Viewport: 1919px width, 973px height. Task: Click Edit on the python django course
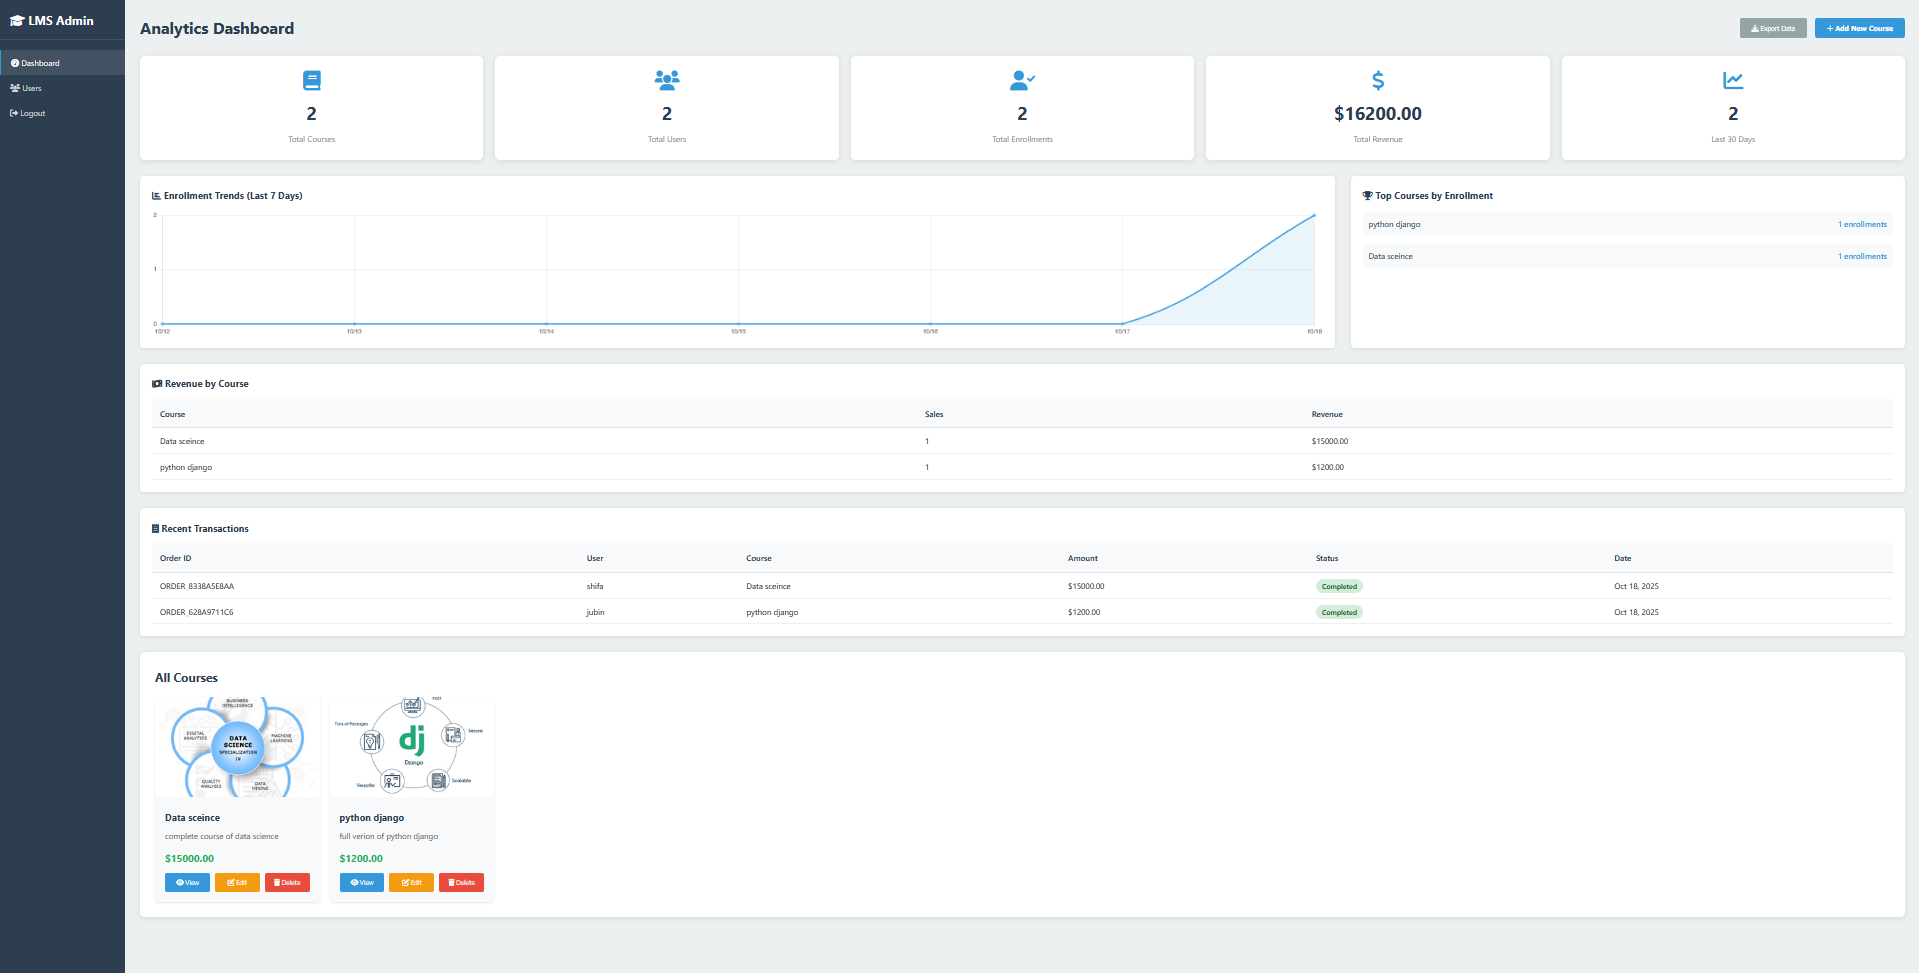(x=411, y=882)
